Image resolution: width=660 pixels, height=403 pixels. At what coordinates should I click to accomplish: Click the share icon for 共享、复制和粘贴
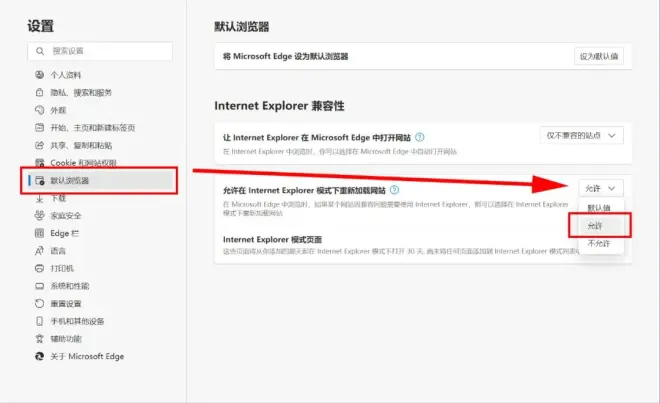(40, 145)
